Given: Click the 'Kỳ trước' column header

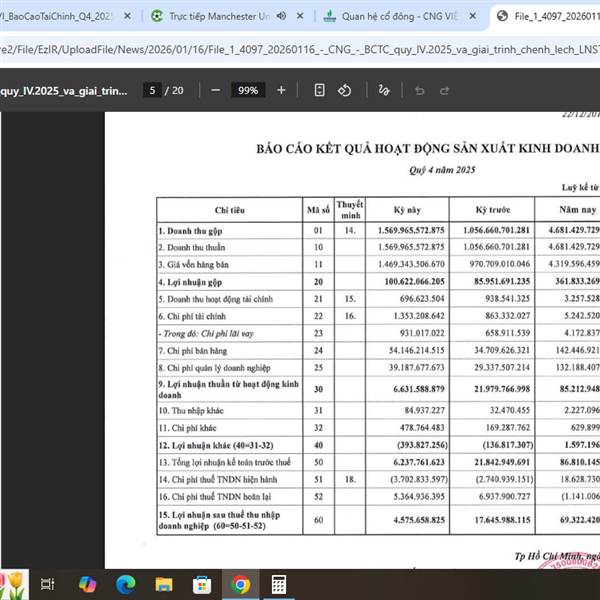Looking at the screenshot, I should pyautogui.click(x=493, y=210).
